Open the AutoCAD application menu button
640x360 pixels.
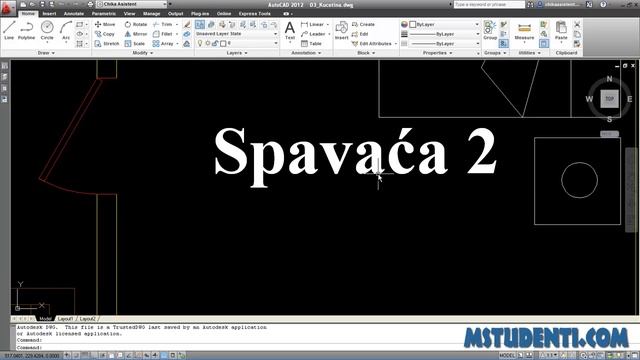(x=7, y=8)
